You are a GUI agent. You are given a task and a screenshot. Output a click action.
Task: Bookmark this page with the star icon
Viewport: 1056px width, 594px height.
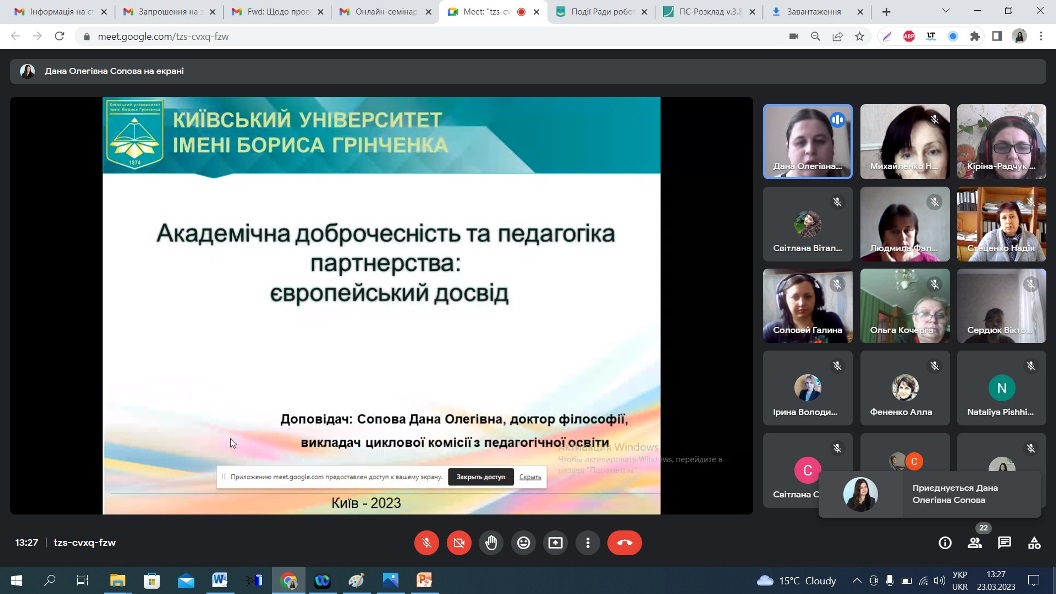859,36
